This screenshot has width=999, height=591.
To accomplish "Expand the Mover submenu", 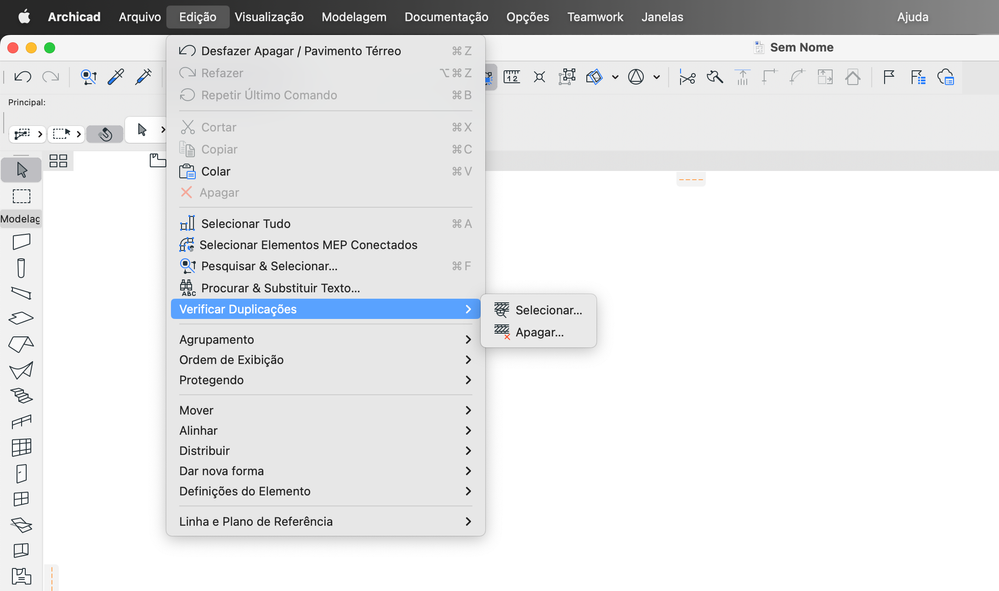I will coord(326,411).
